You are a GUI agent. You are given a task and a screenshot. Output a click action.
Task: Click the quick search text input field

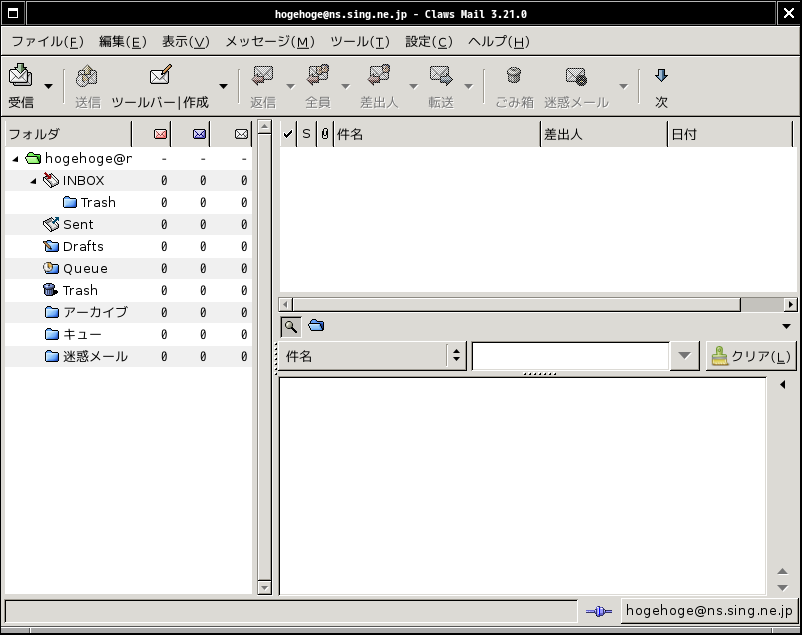tap(570, 356)
